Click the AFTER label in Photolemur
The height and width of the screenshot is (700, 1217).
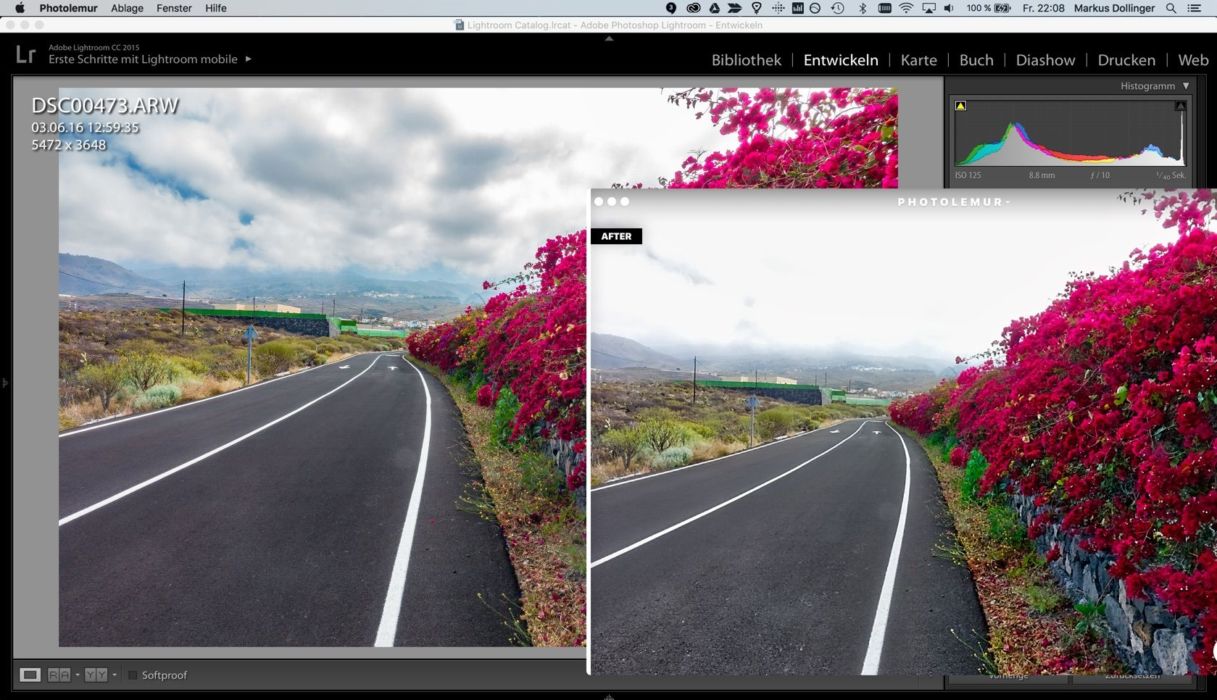tap(616, 236)
